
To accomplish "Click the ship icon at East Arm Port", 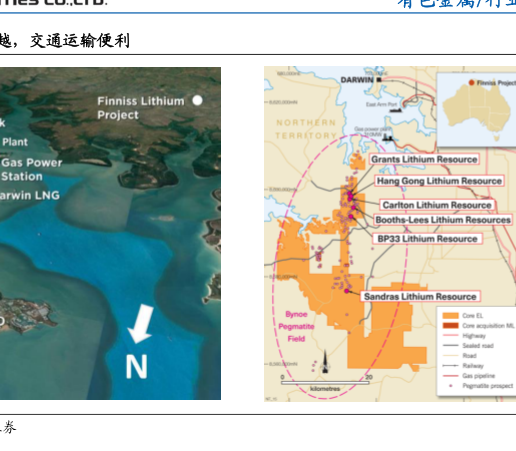I will click(395, 110).
